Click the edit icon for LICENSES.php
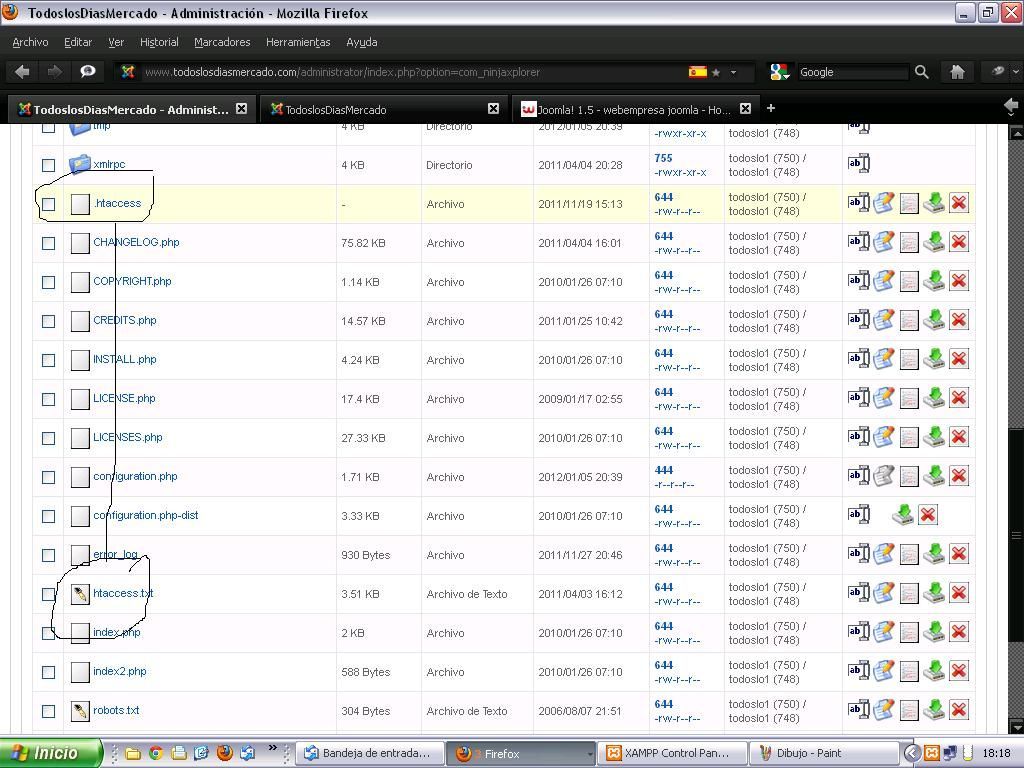The image size is (1024, 768). (x=884, y=437)
